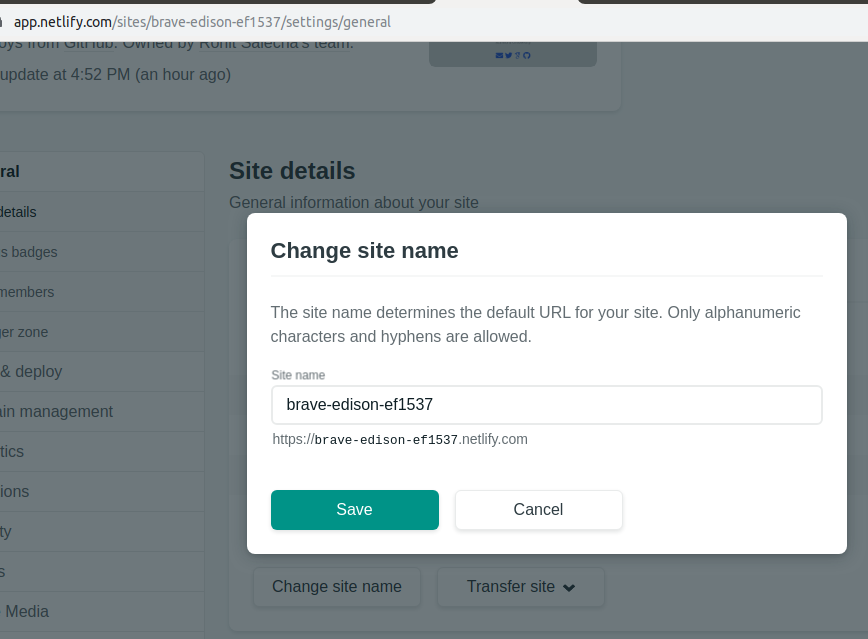The image size is (868, 639).
Task: Click 'General information about your site' text
Action: (354, 203)
